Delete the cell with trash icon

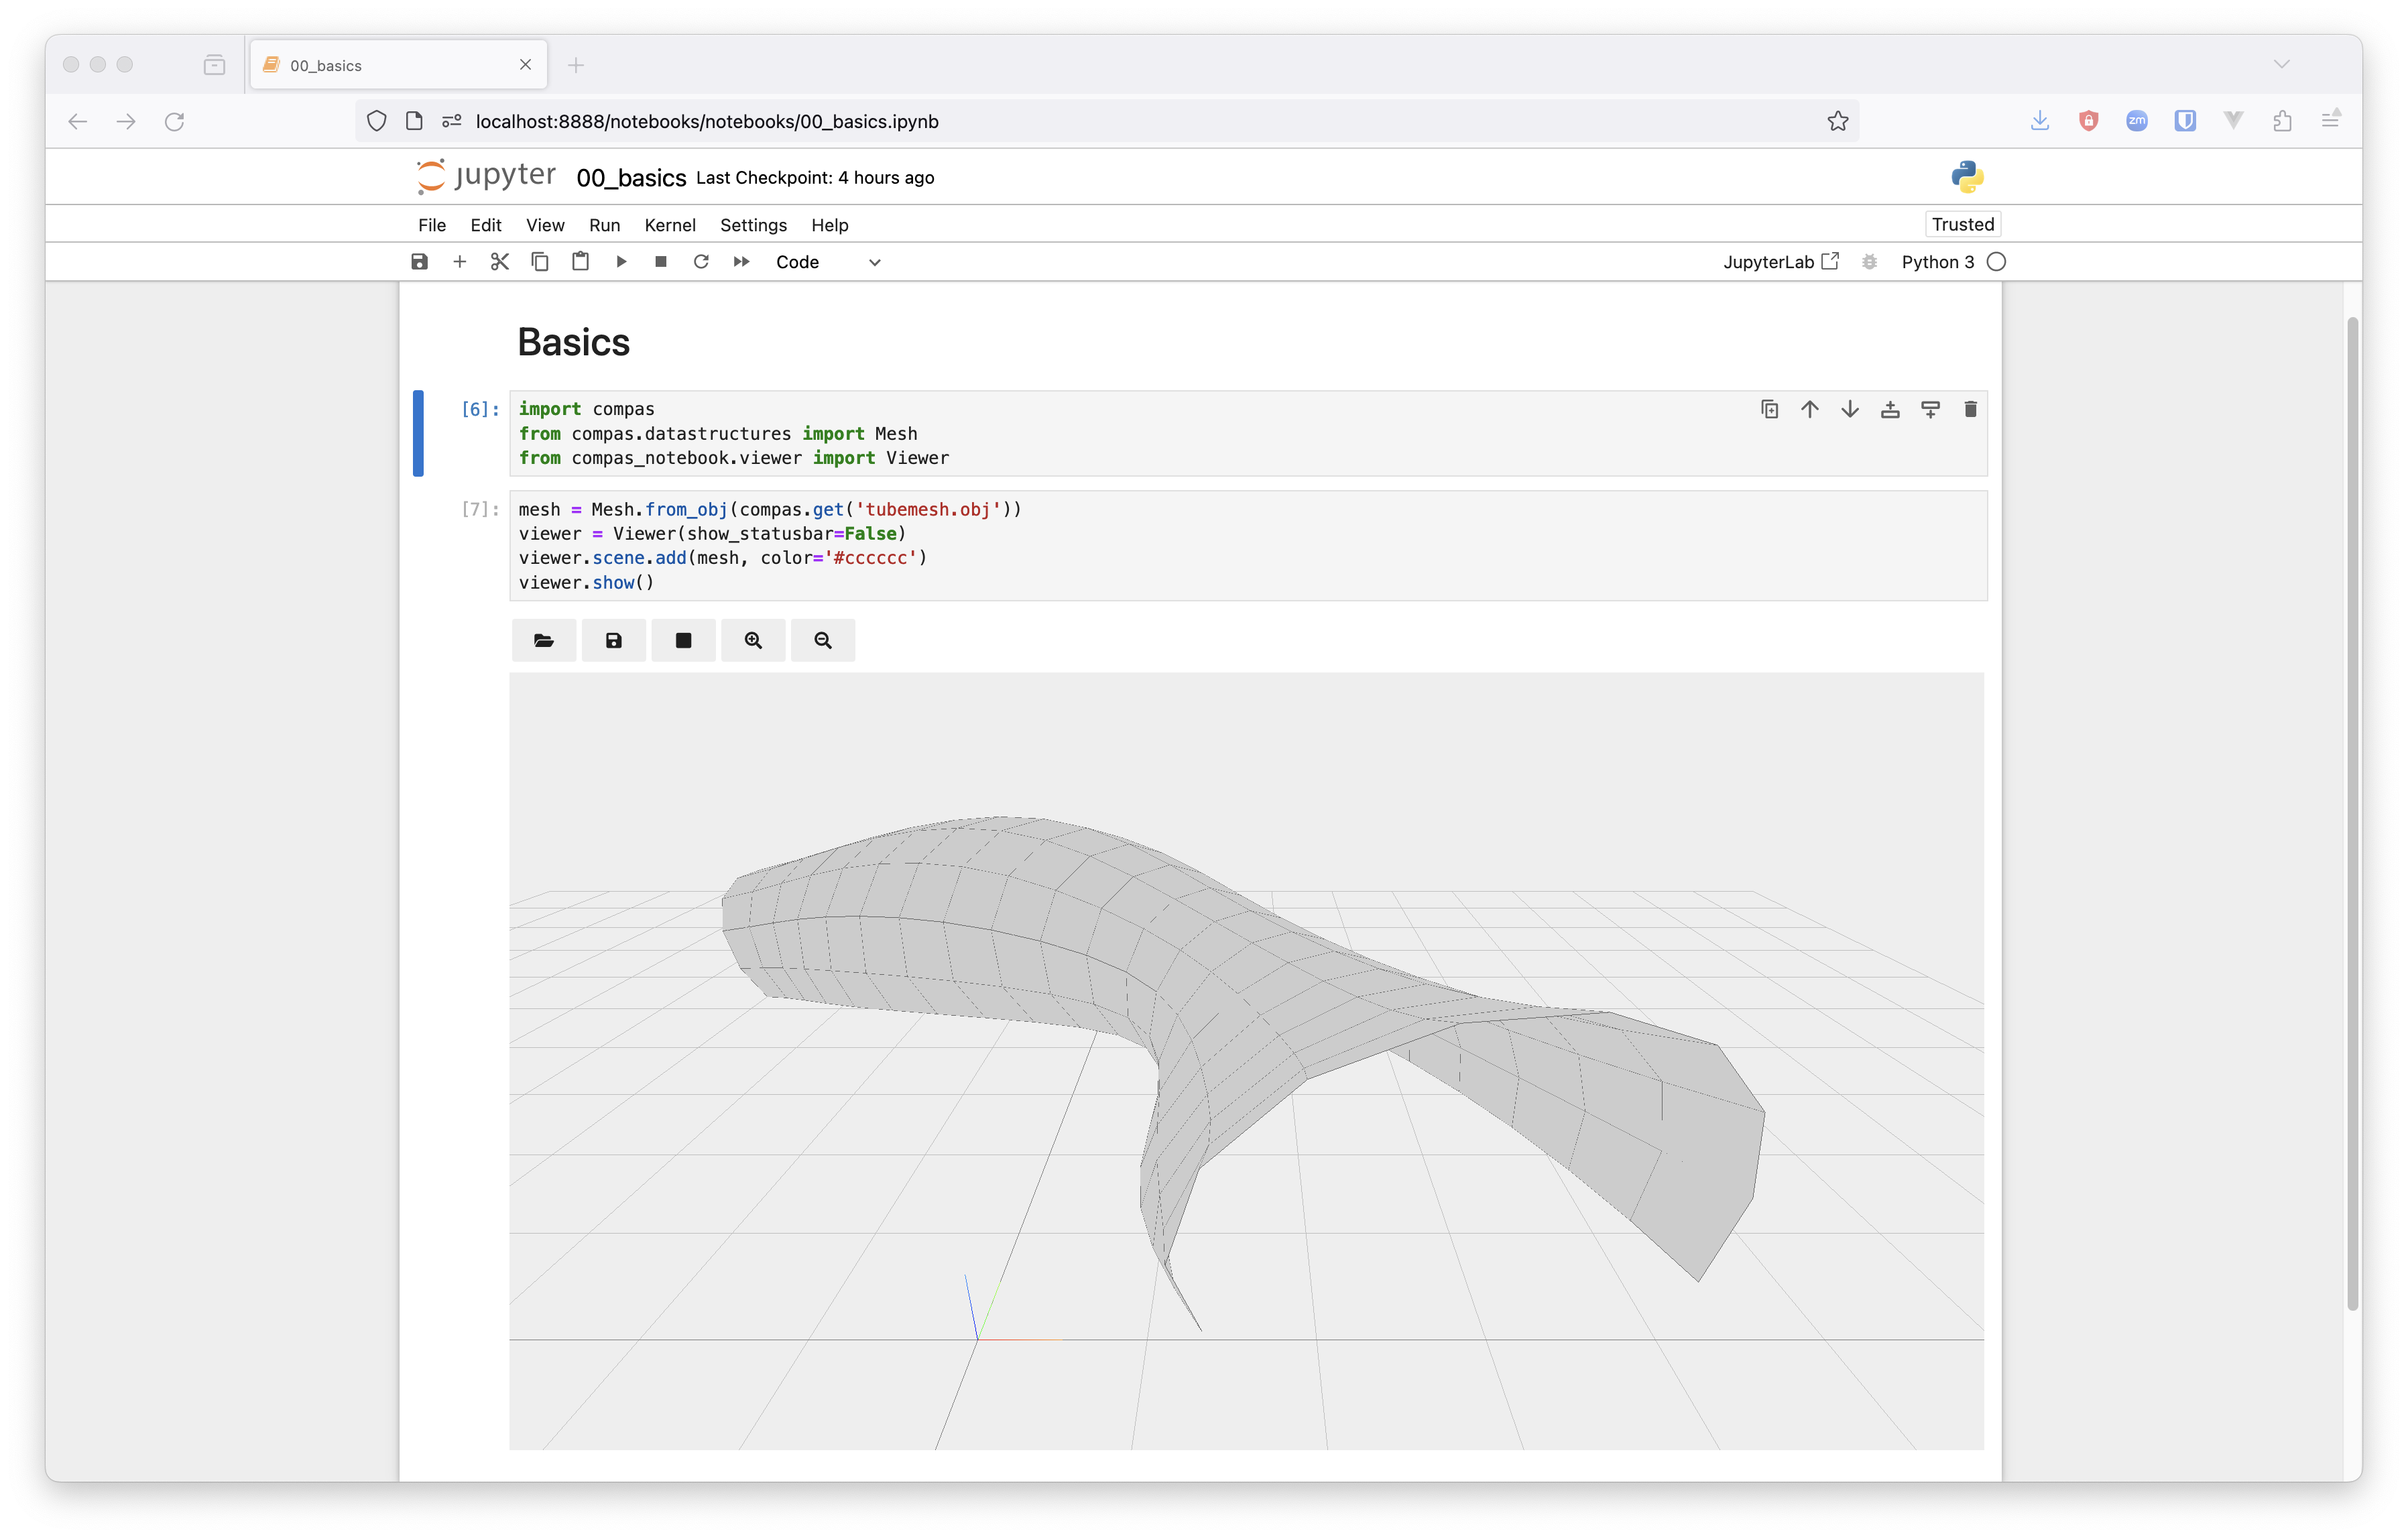point(1970,409)
